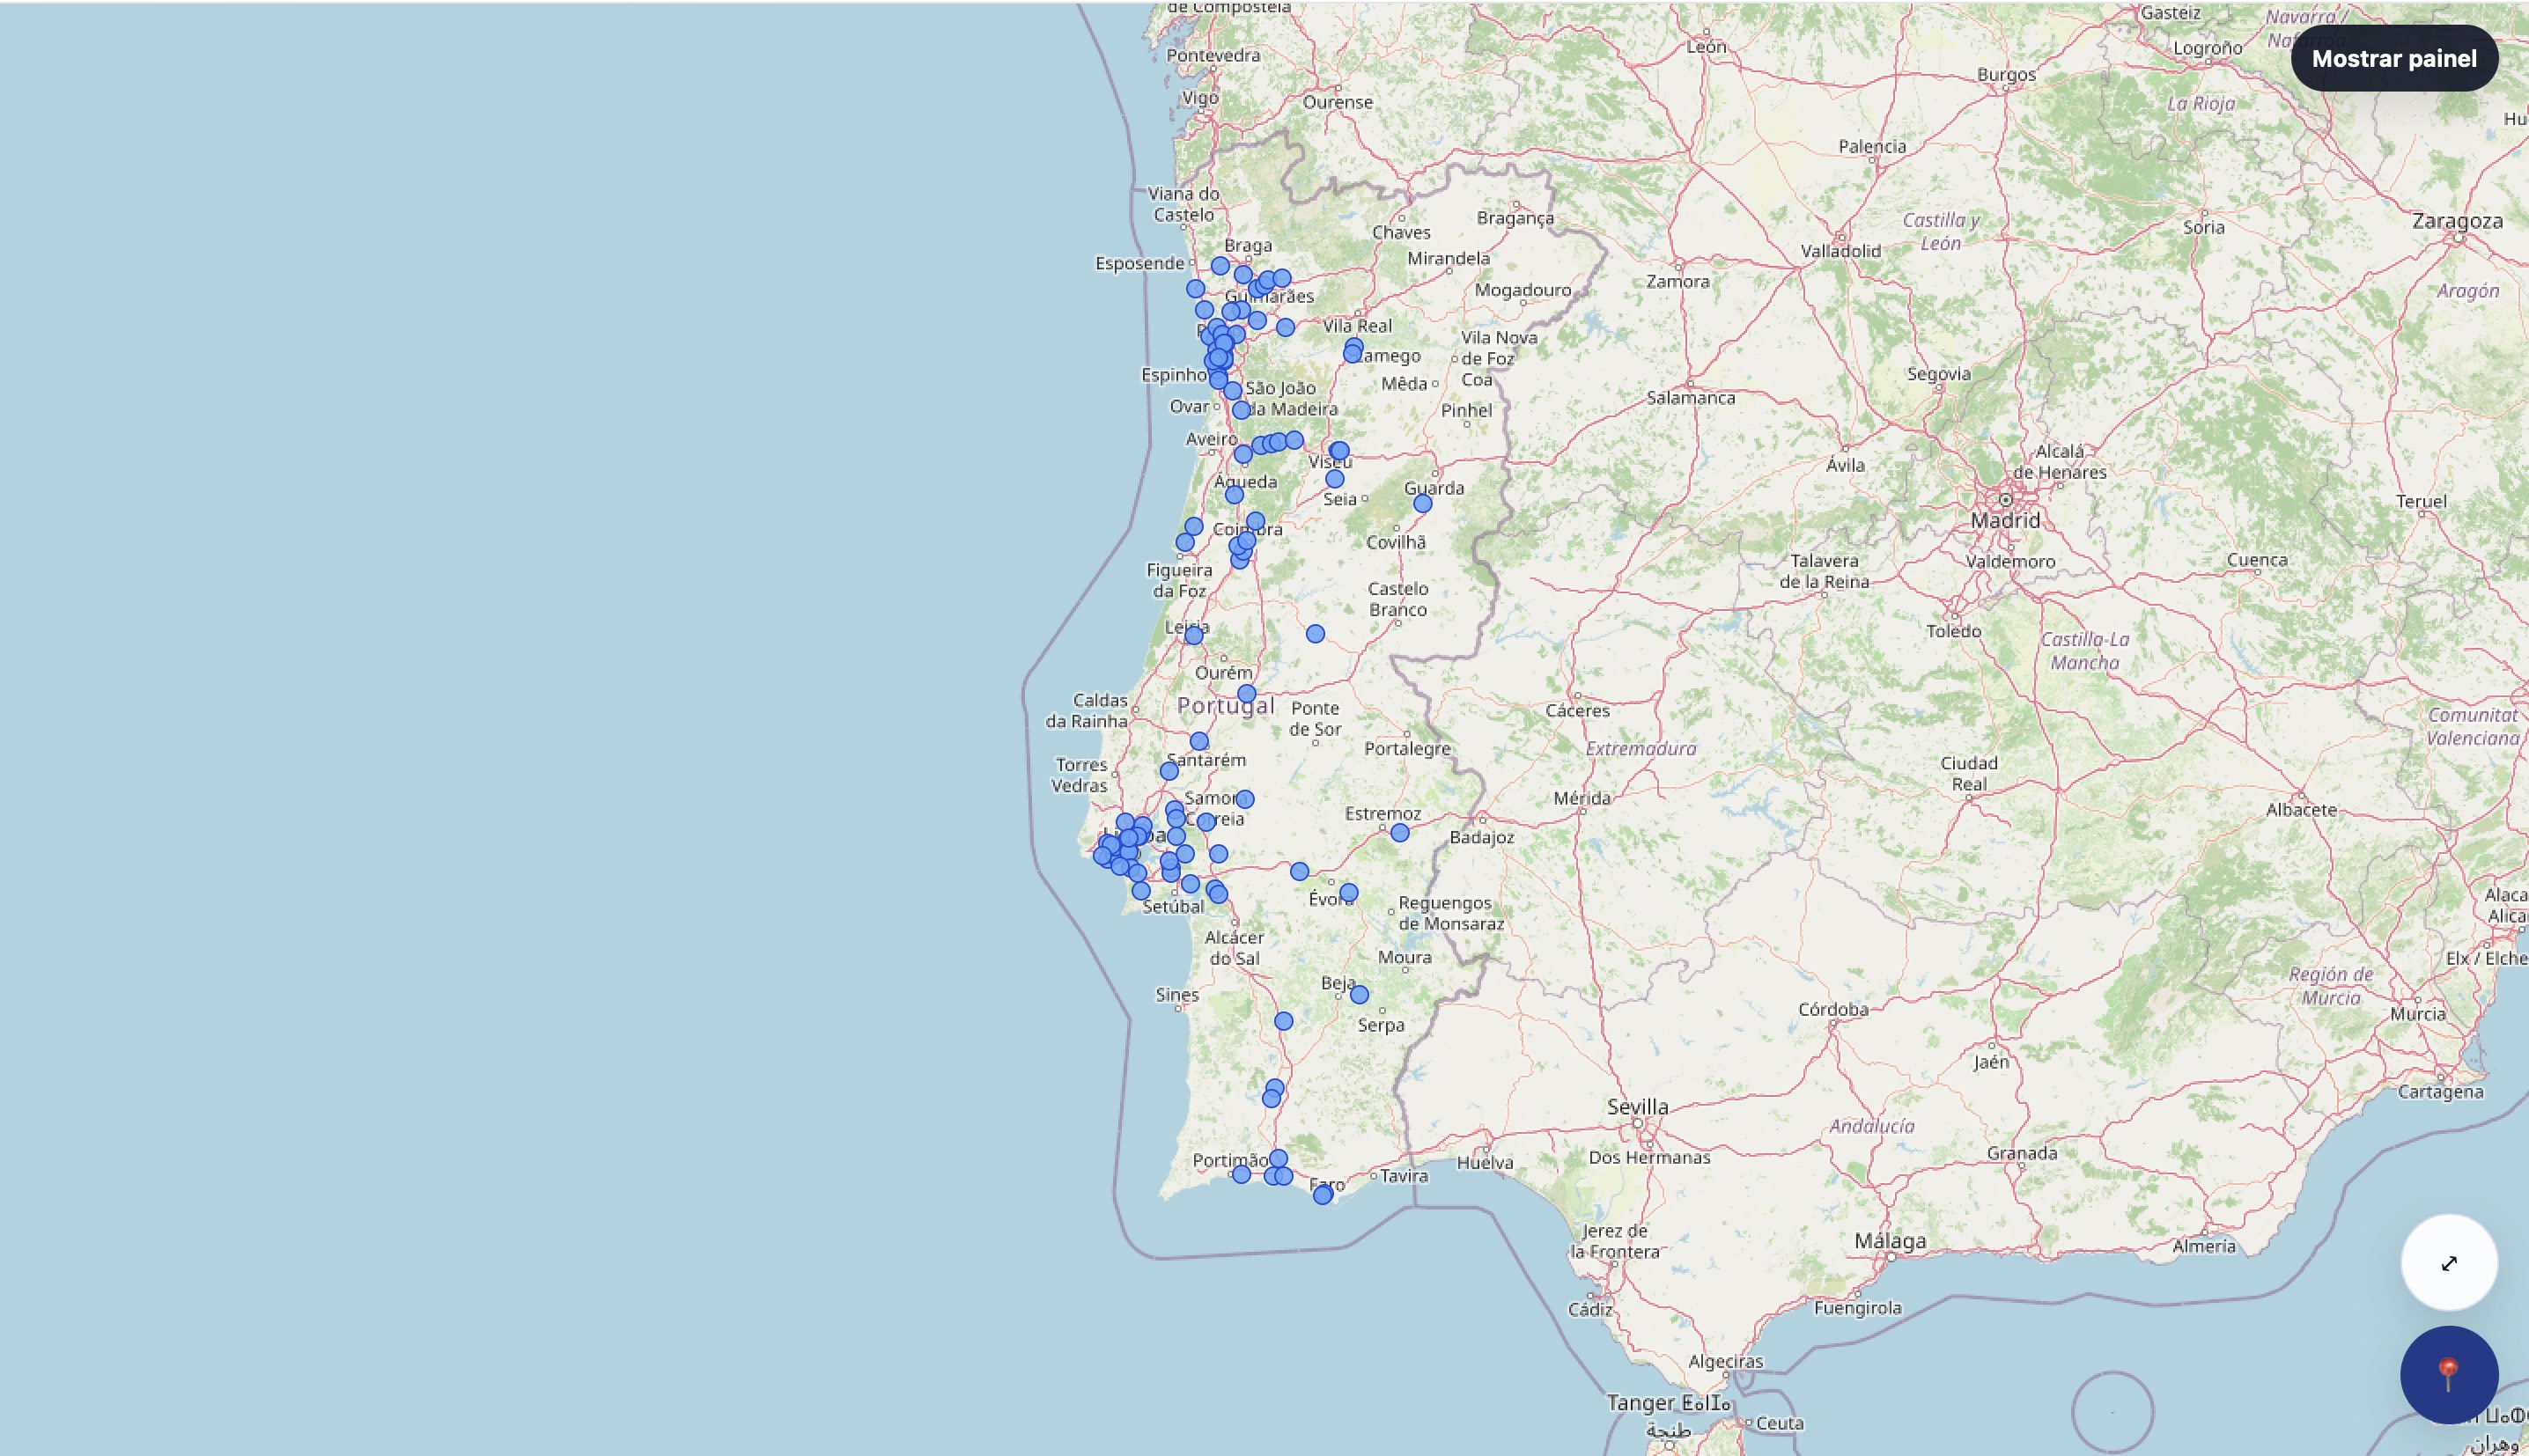Click the Málaga city label
The height and width of the screenshot is (1456, 2529).
click(x=1890, y=1241)
